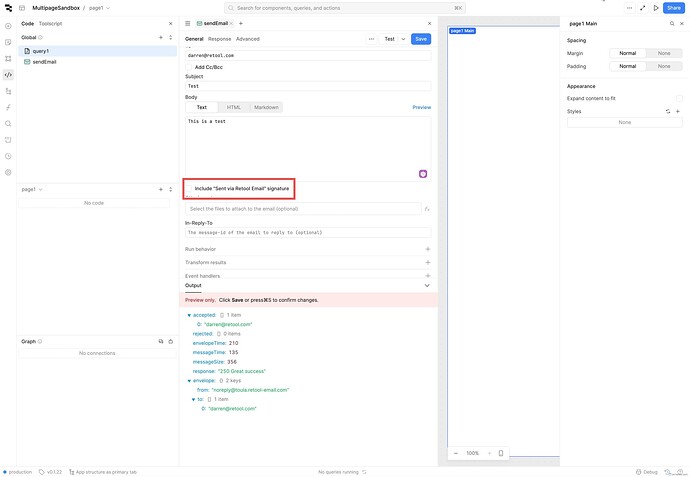Open a new query tab with plus
This screenshot has width=690, height=477.
[x=241, y=23]
